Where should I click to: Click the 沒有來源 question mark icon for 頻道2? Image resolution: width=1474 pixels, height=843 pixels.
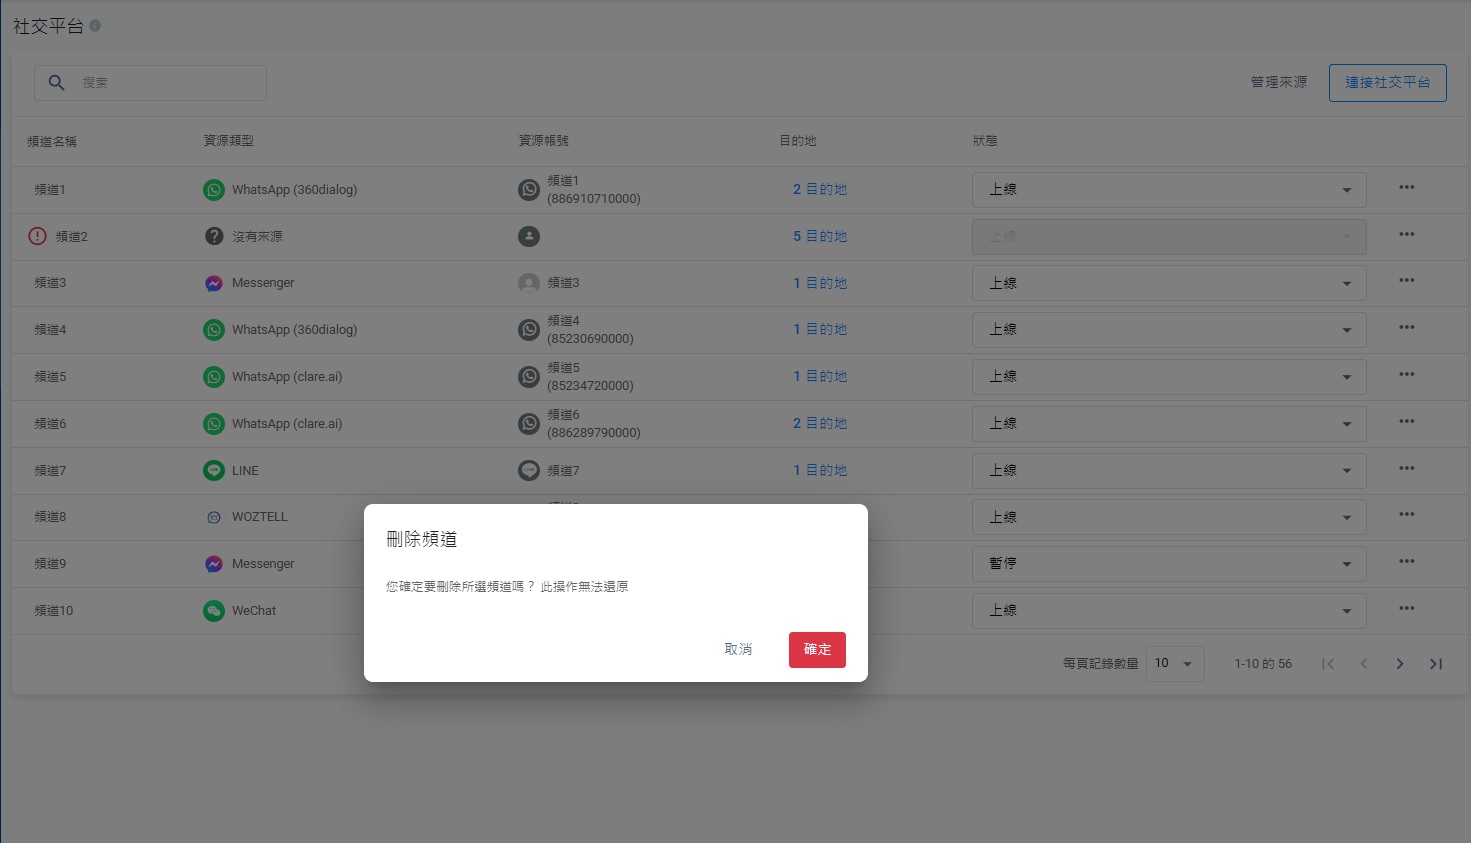(x=213, y=236)
